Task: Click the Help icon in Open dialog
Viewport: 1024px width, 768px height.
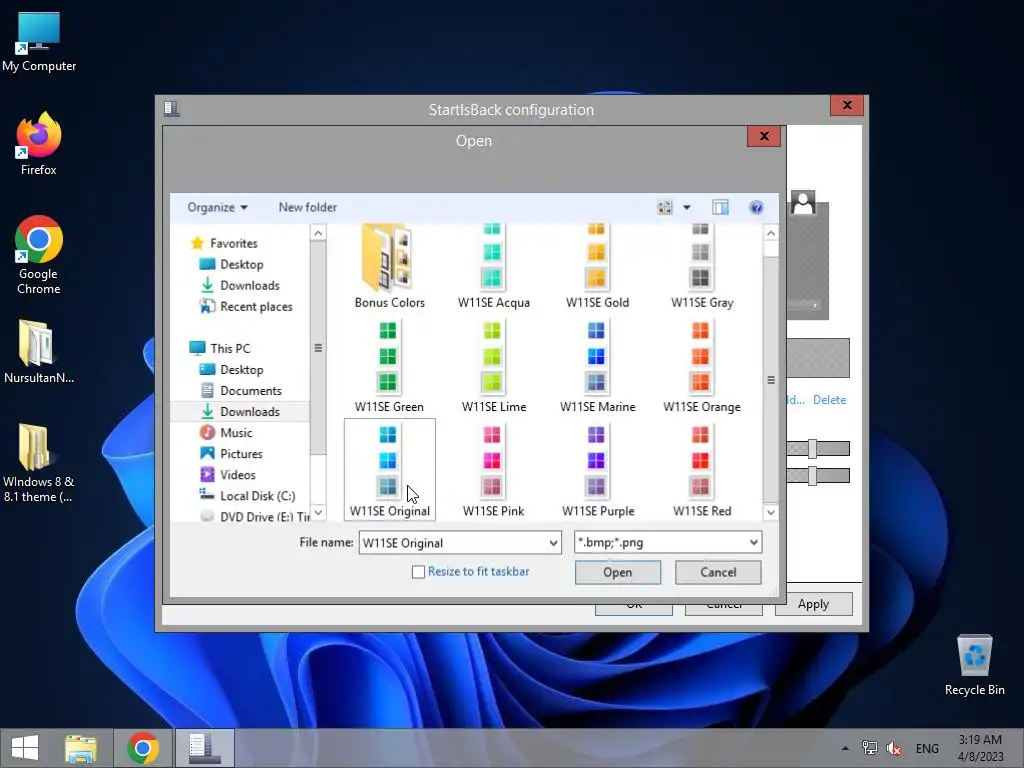Action: pos(756,208)
